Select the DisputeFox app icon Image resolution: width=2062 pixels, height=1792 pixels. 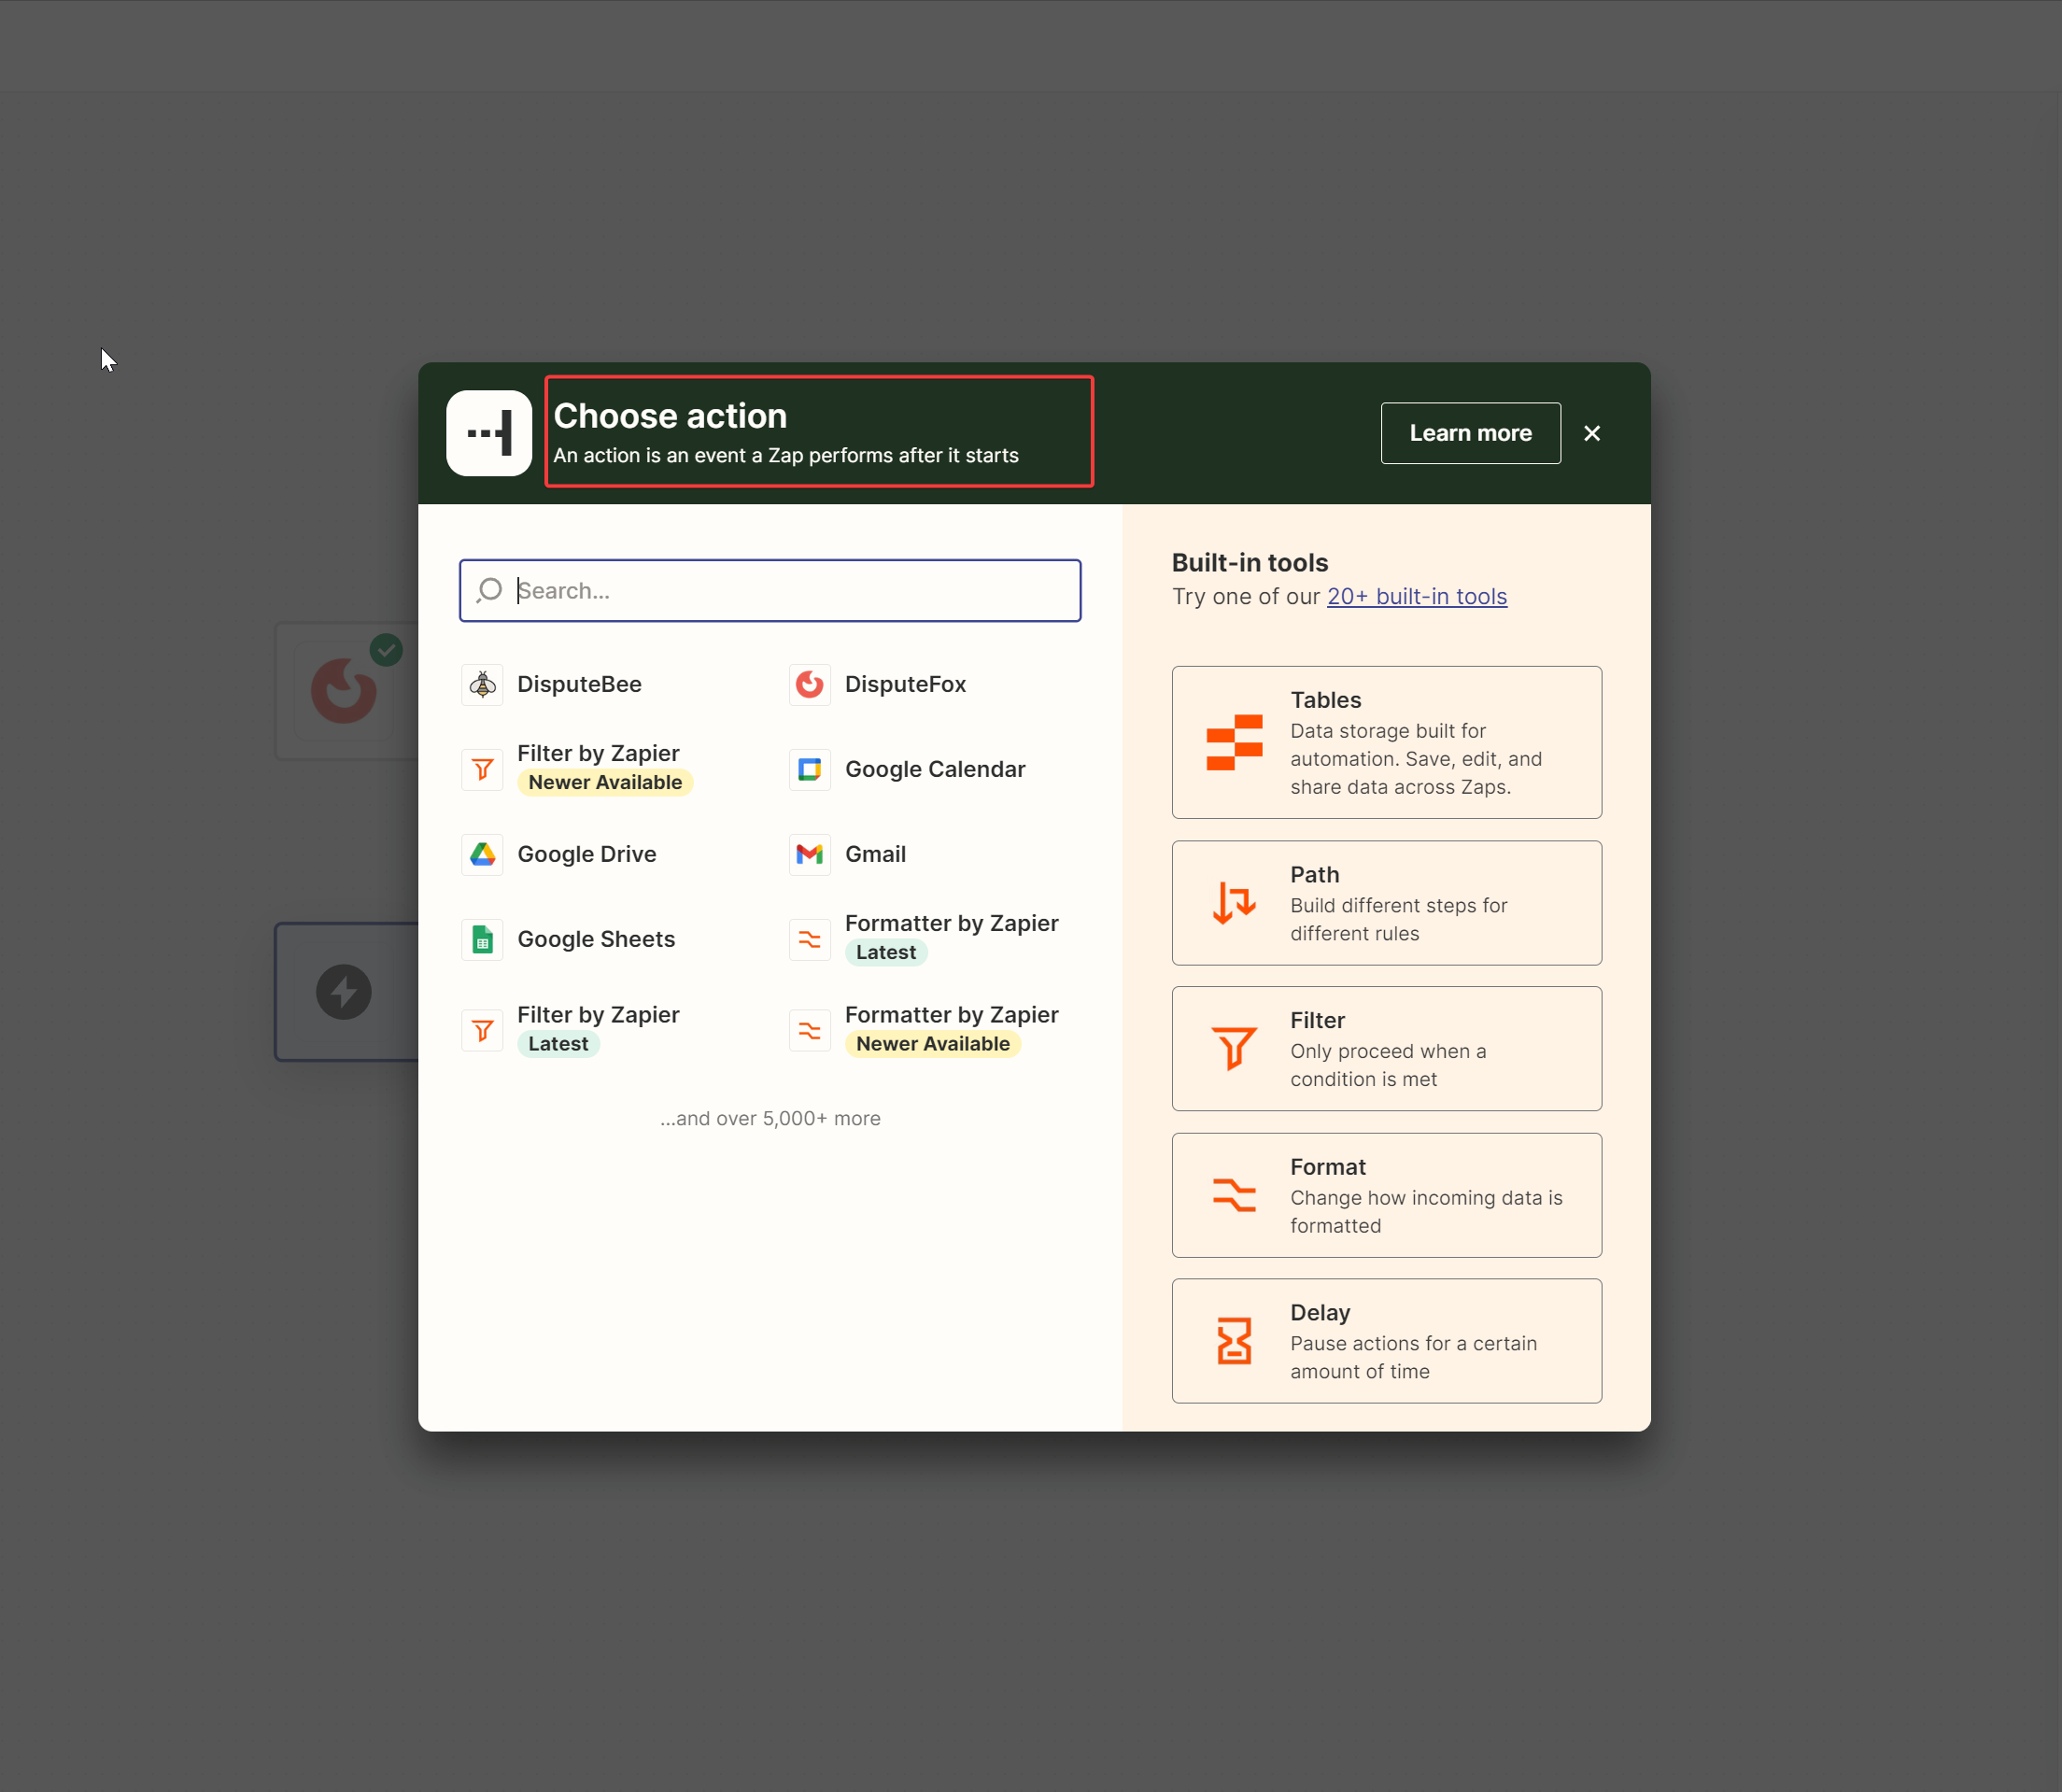pyautogui.click(x=809, y=684)
